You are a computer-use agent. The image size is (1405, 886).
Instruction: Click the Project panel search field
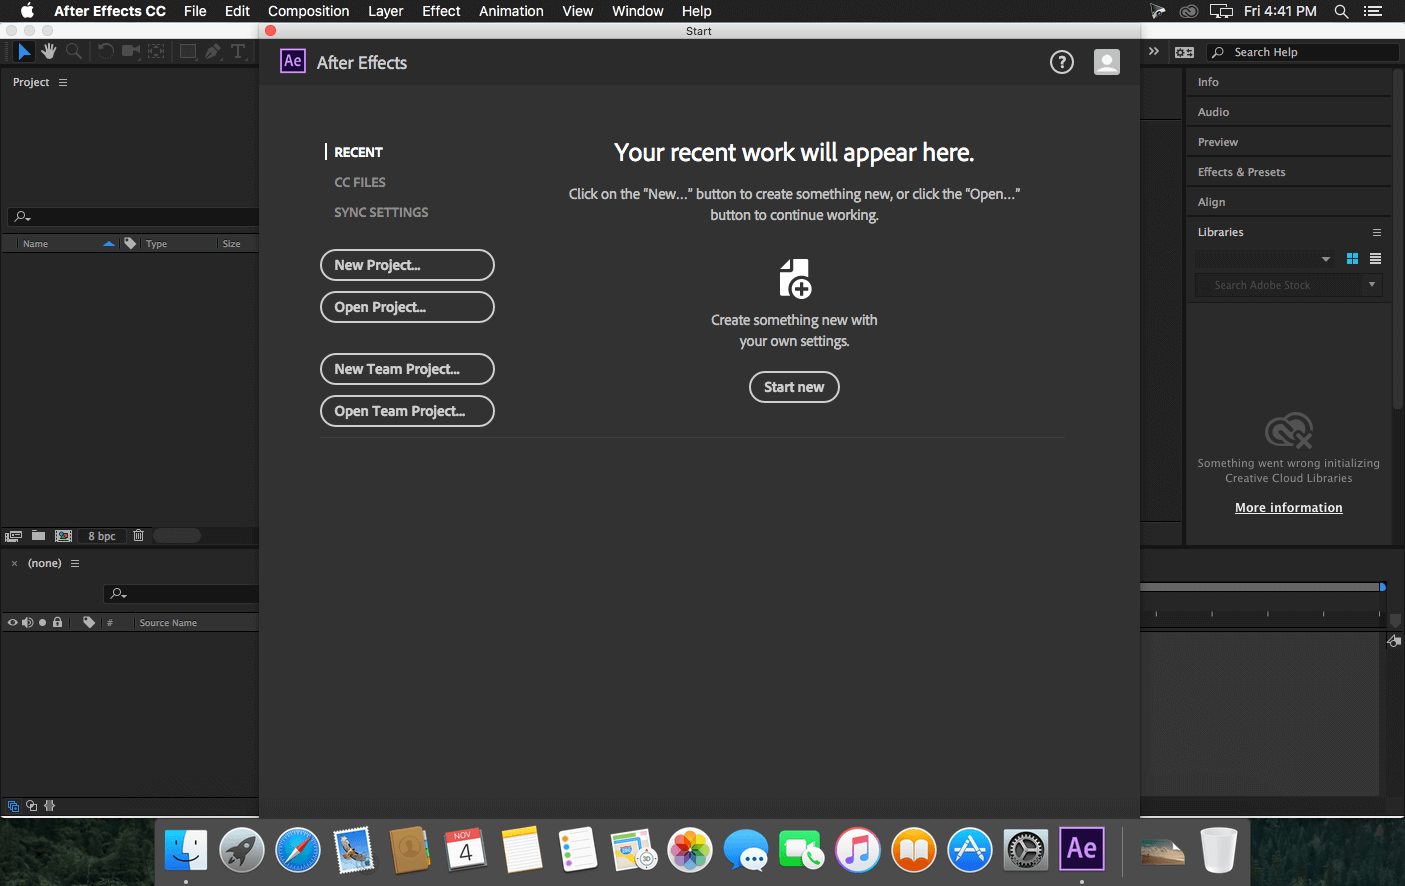click(x=133, y=216)
